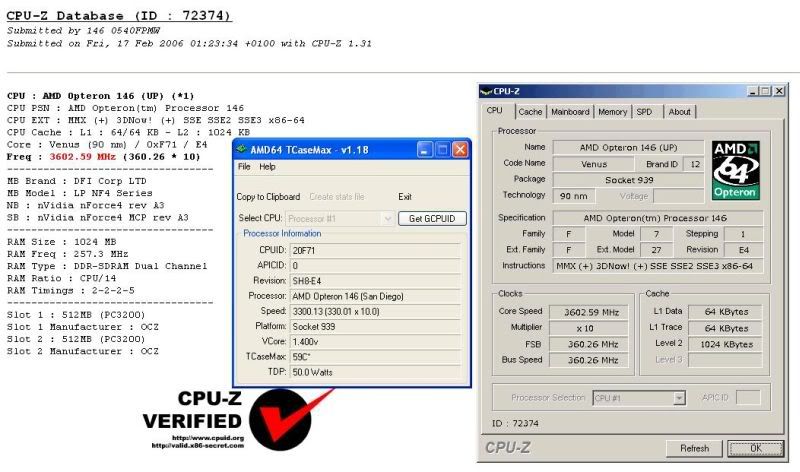Click the Platform field in TCaseMax
This screenshot has width=800, height=472.
click(376, 327)
